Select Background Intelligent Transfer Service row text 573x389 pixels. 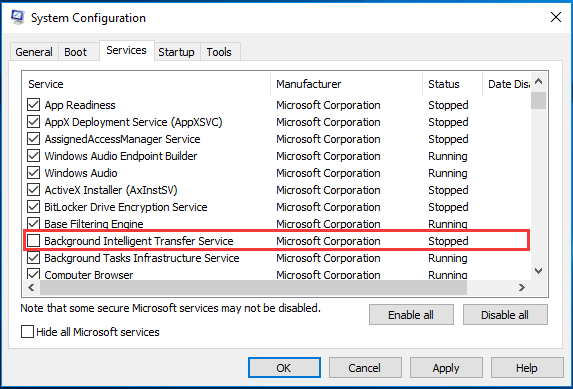pos(139,241)
